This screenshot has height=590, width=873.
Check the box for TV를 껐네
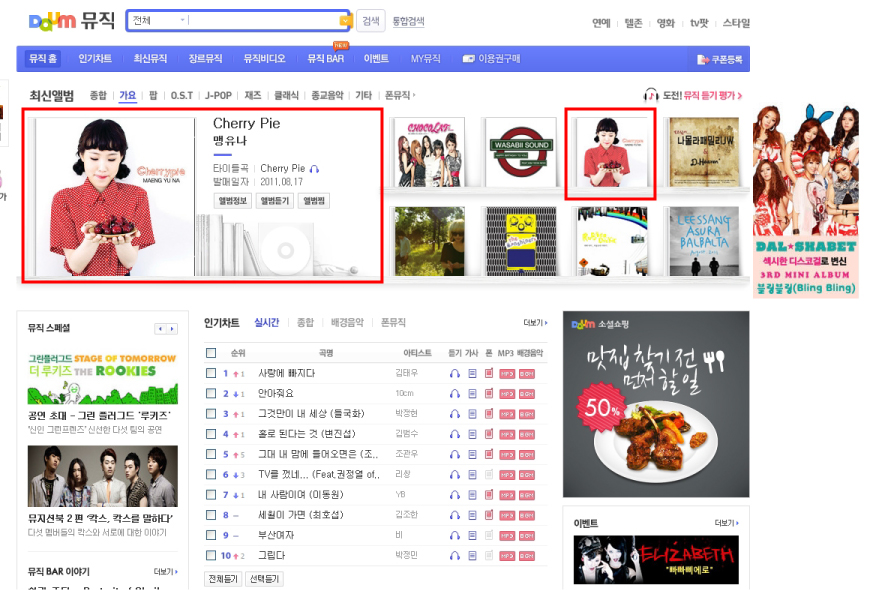[211, 474]
